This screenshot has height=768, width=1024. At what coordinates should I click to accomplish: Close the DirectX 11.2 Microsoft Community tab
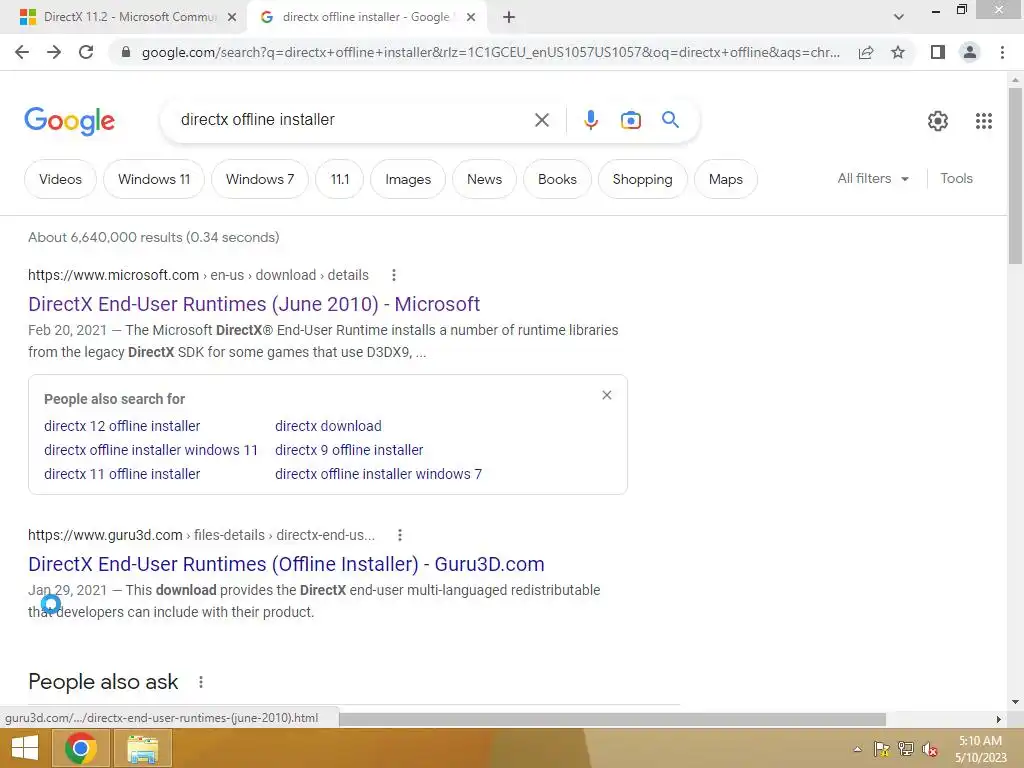pos(232,18)
